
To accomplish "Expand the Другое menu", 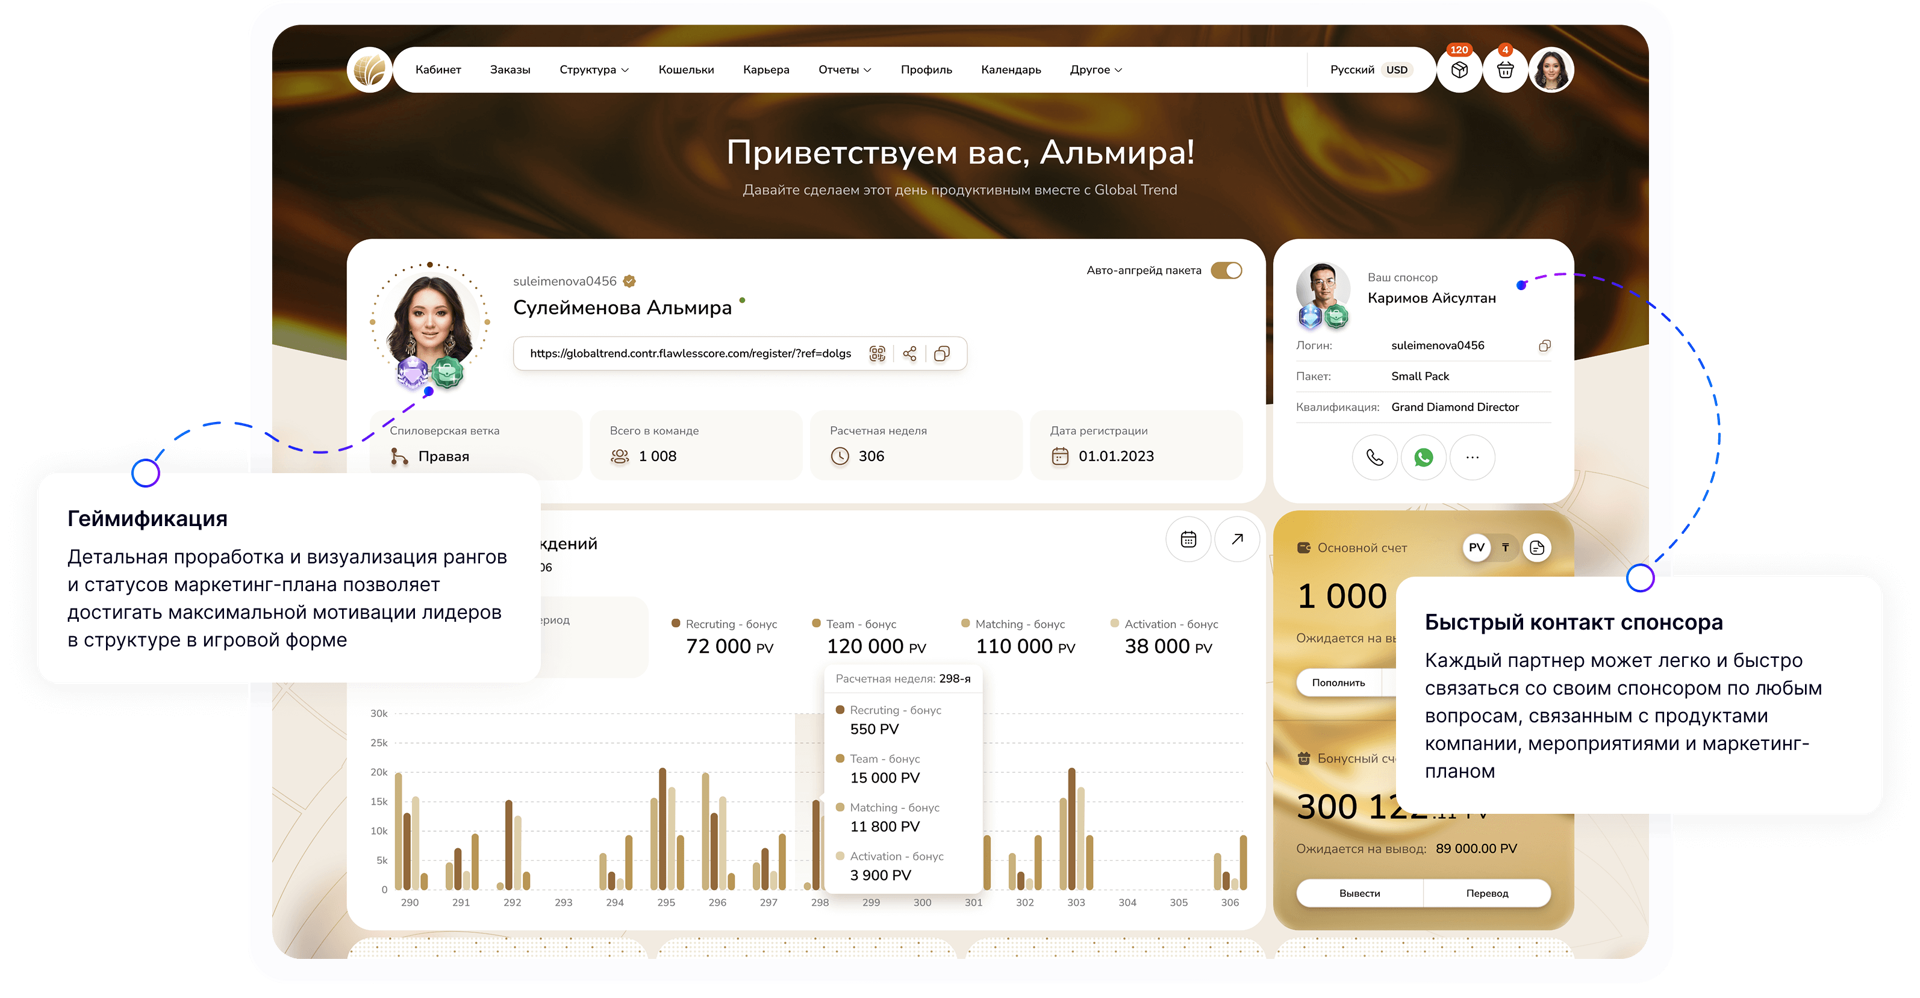I will pos(1096,70).
